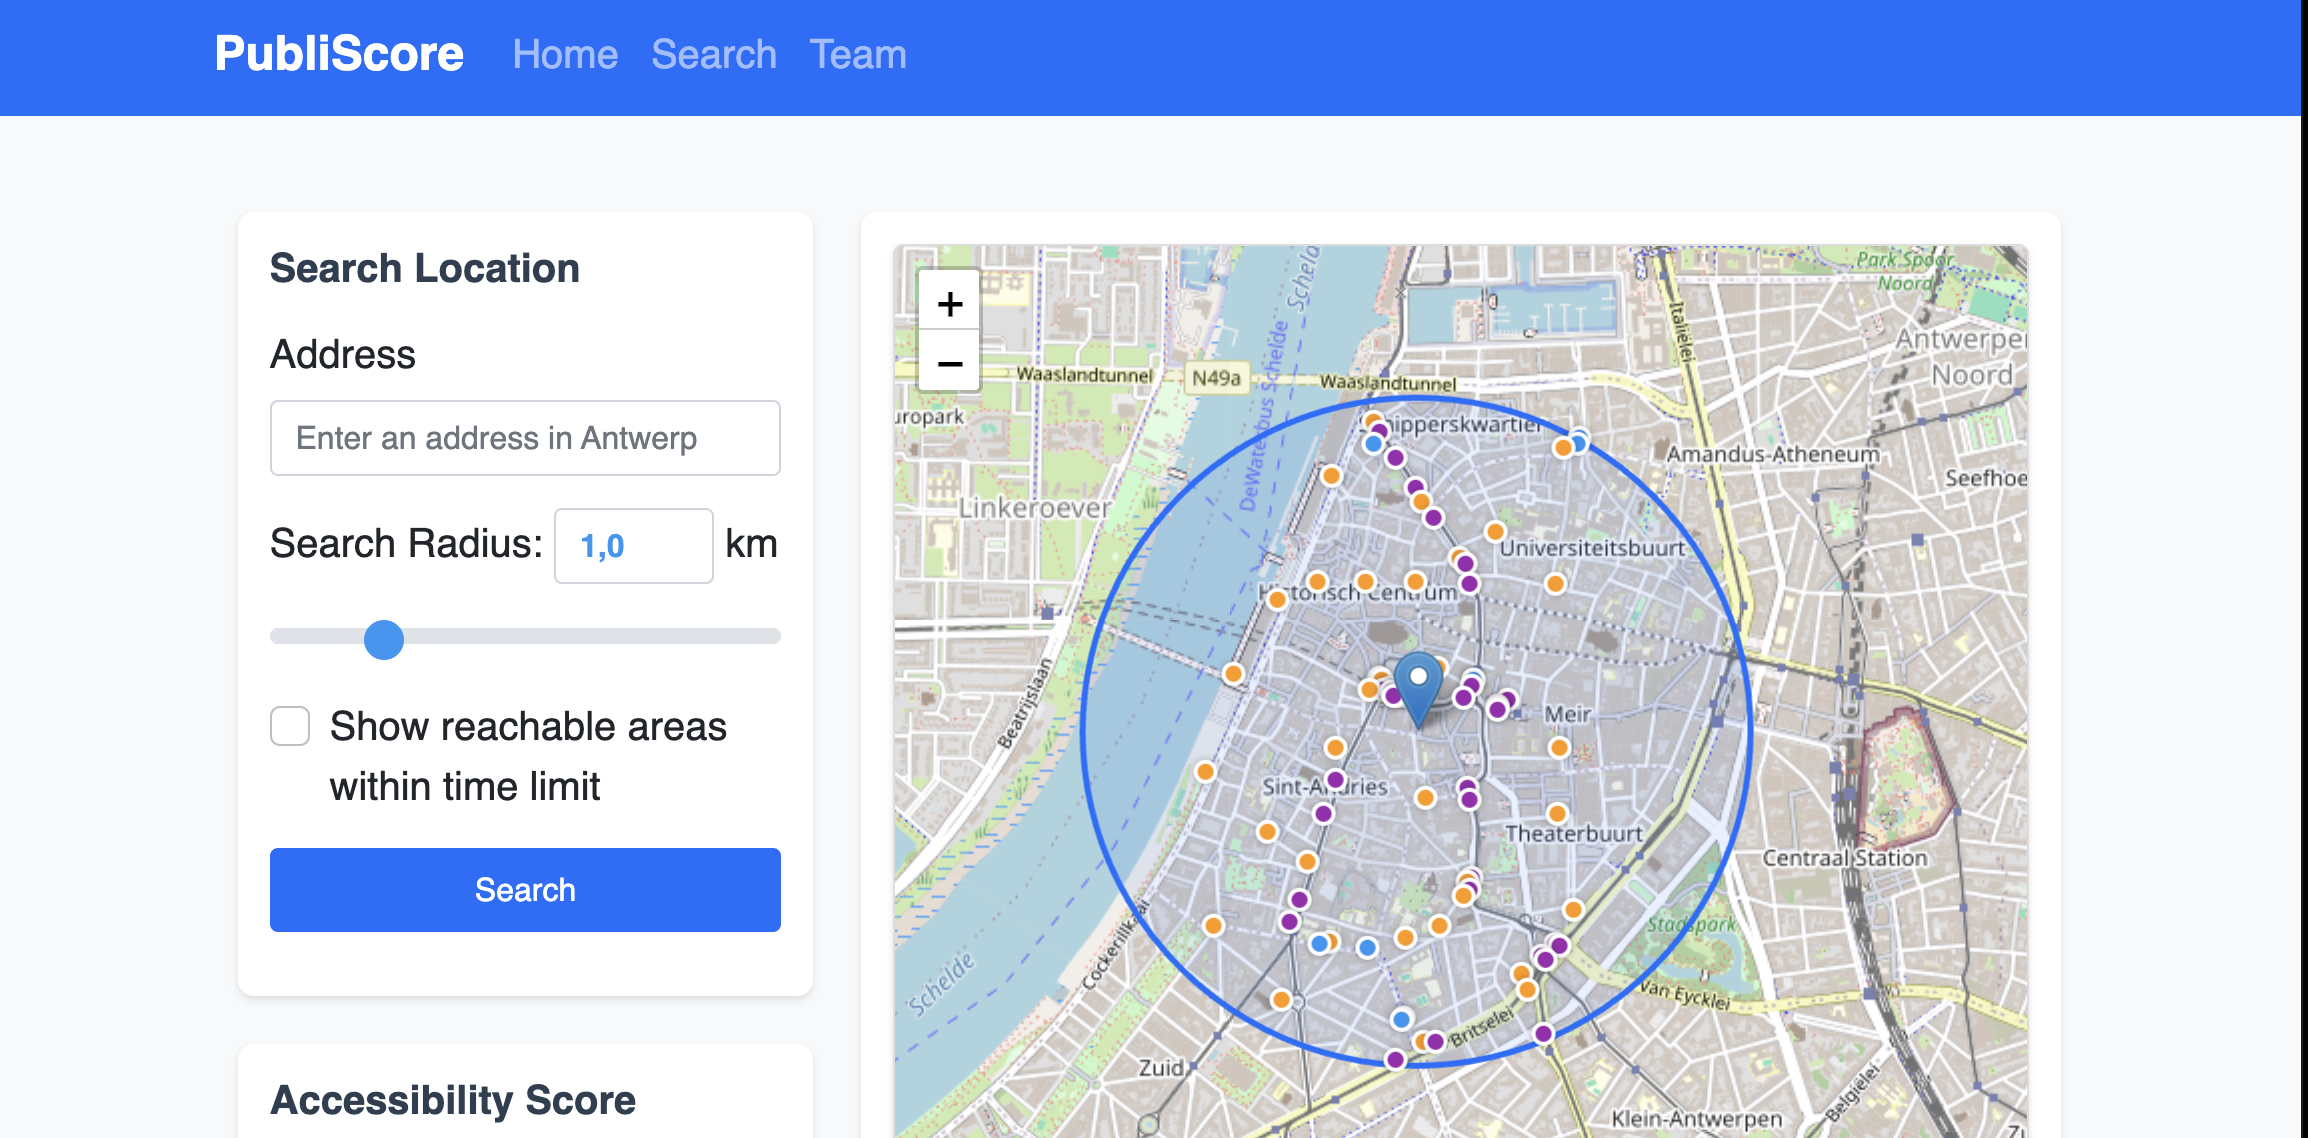Open the Team navigation link
Image resolution: width=2308 pixels, height=1138 pixels.
click(858, 54)
